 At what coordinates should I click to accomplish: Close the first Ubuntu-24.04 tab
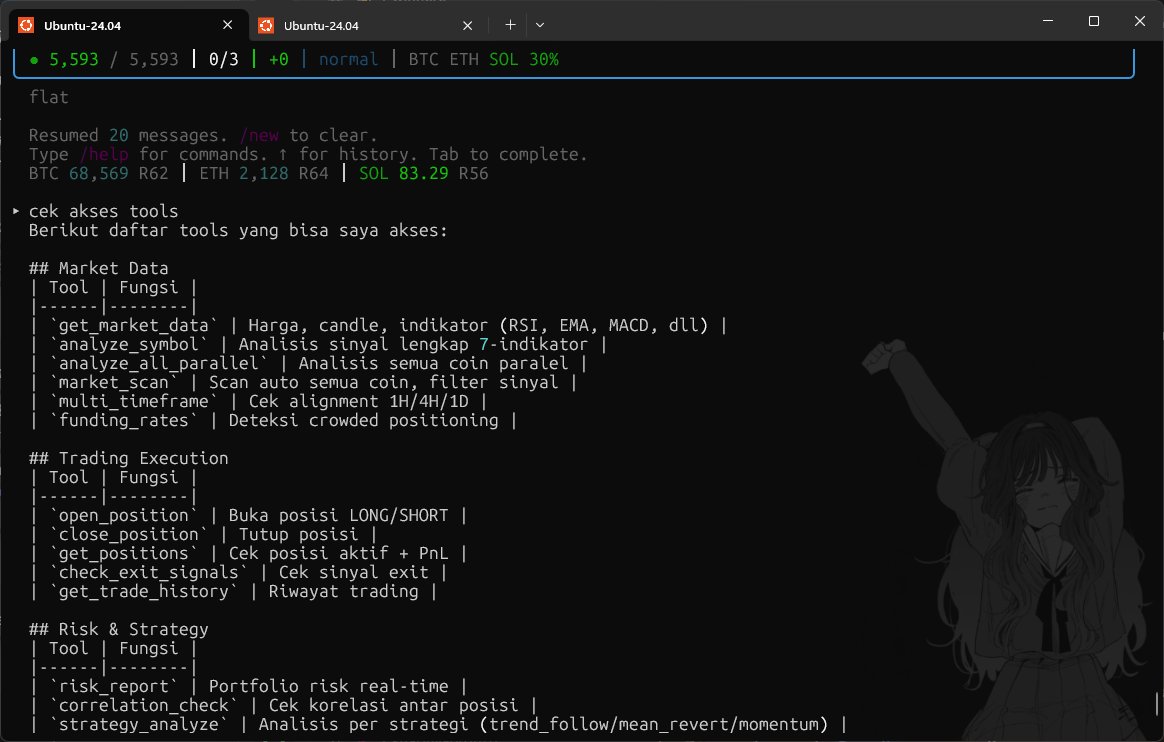(x=227, y=25)
